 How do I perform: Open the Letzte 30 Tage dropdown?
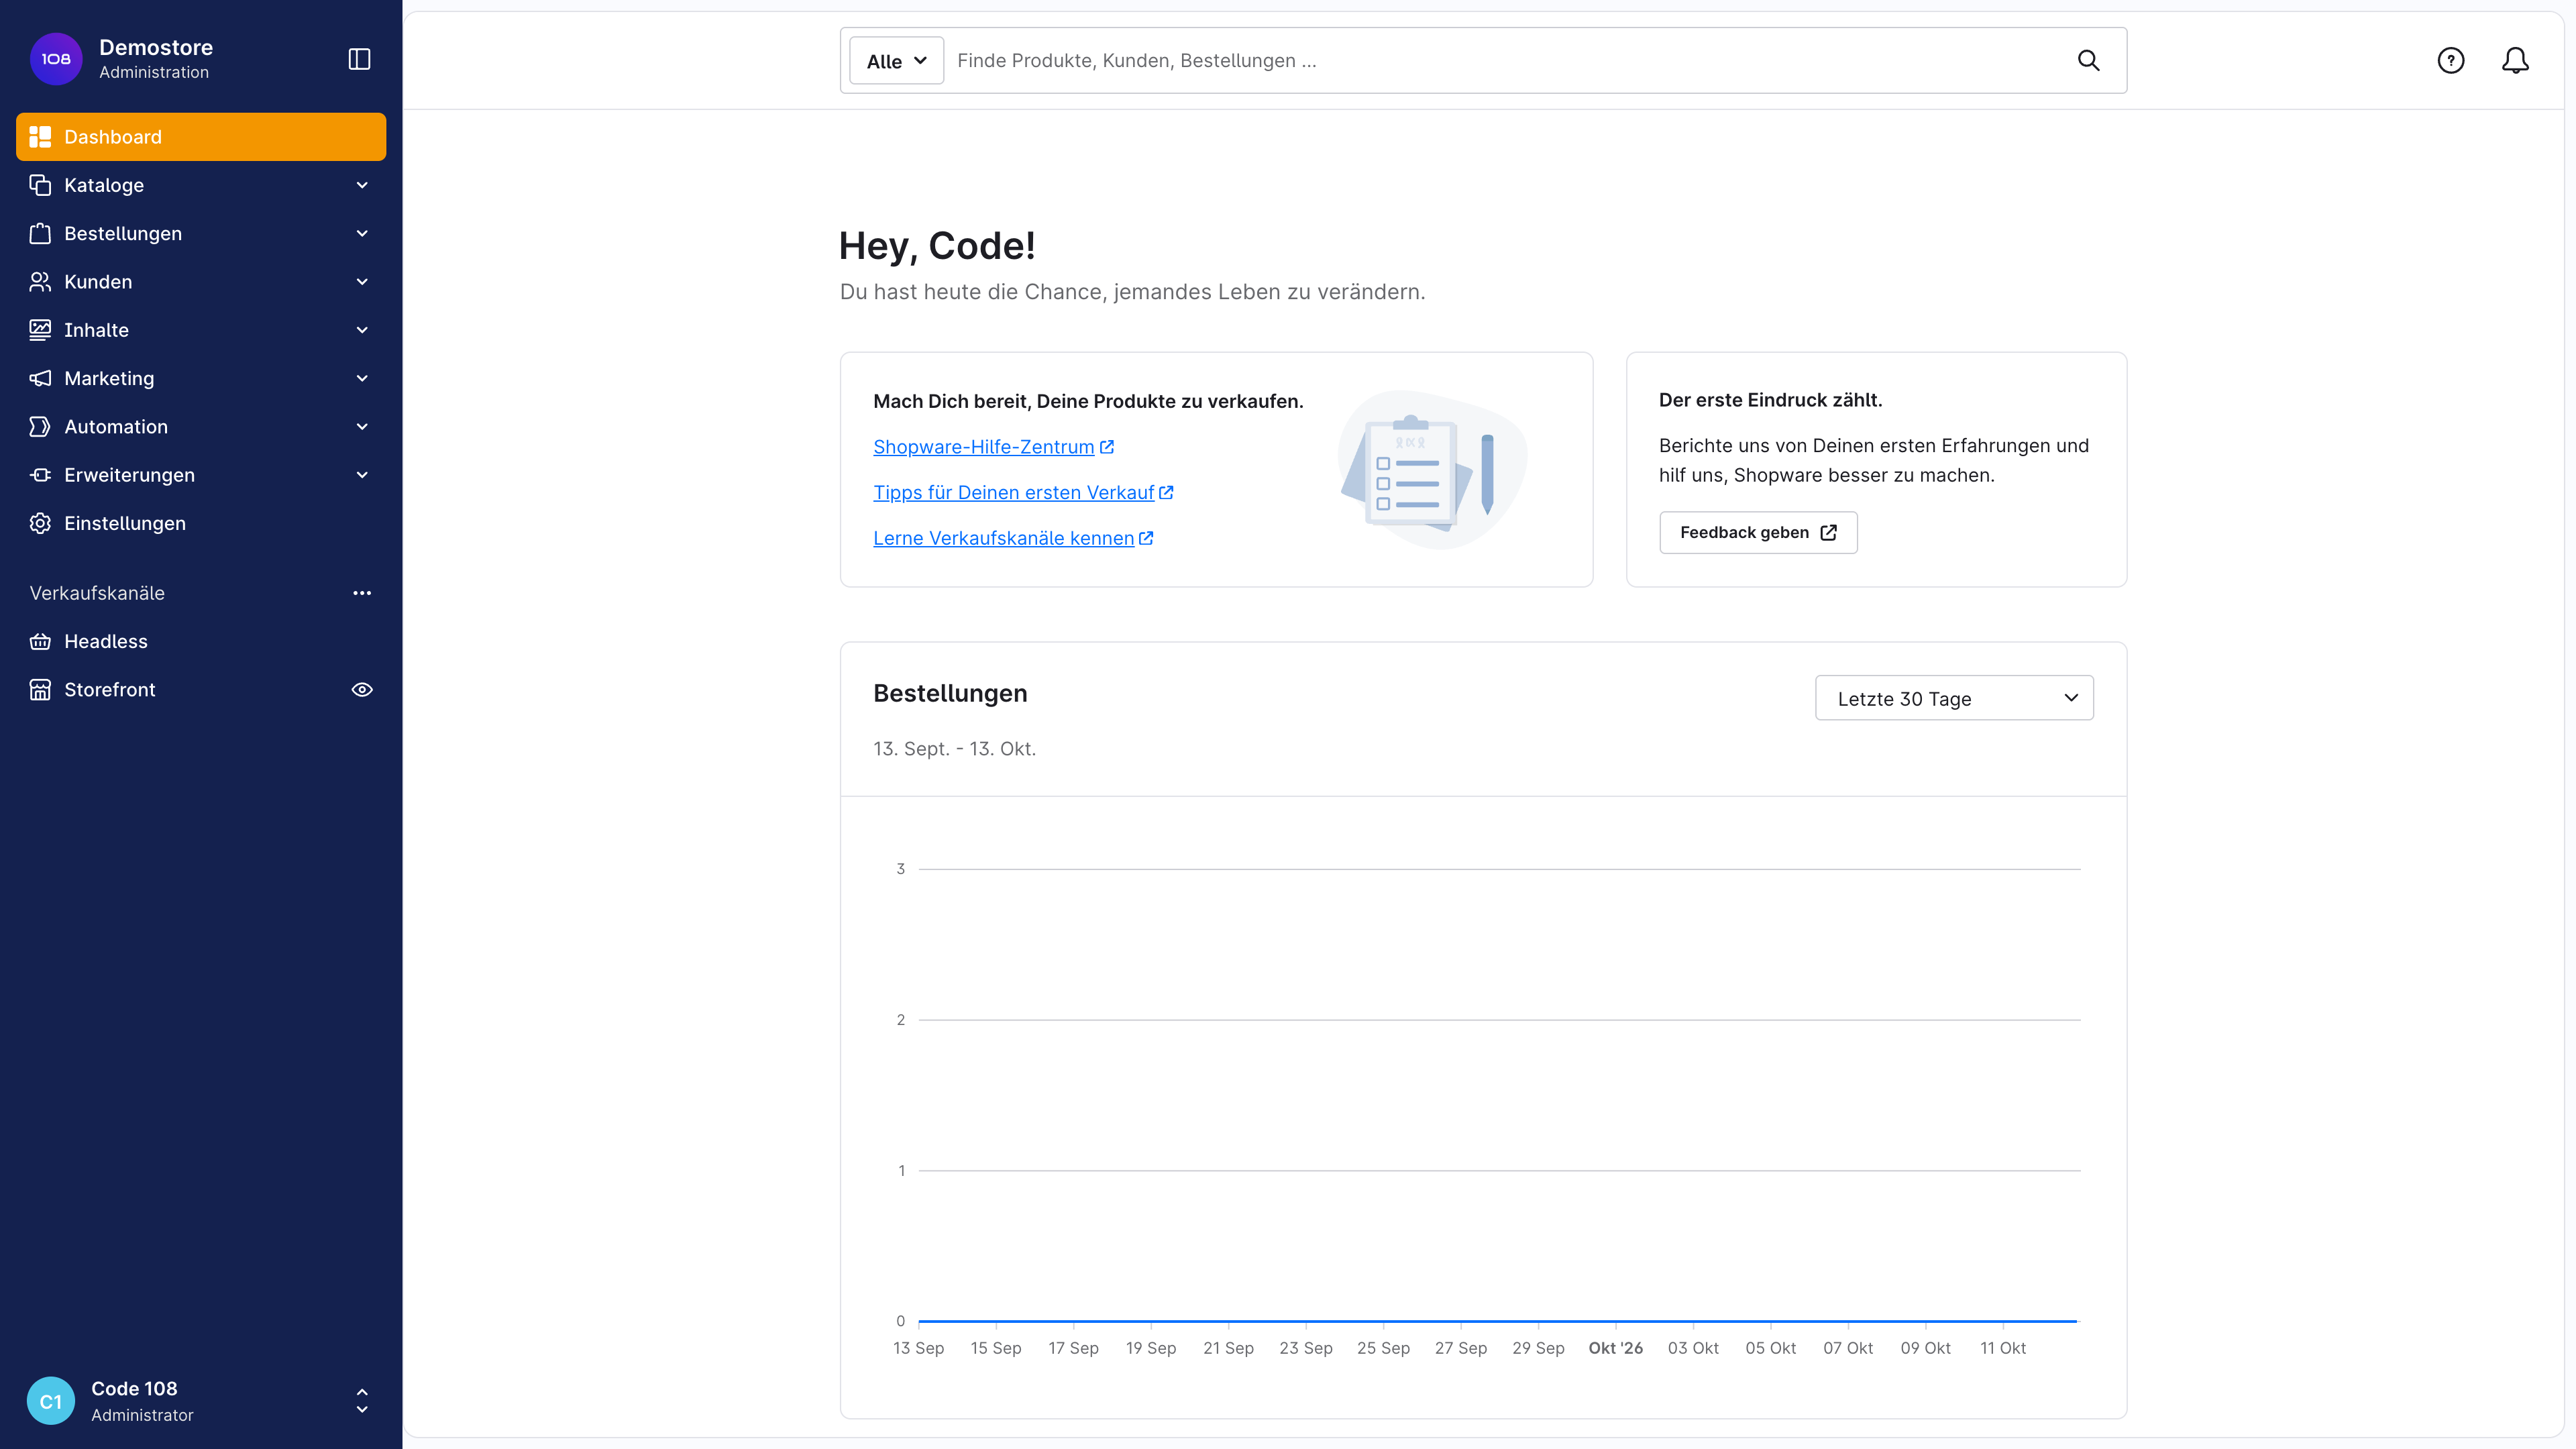tap(1954, 698)
